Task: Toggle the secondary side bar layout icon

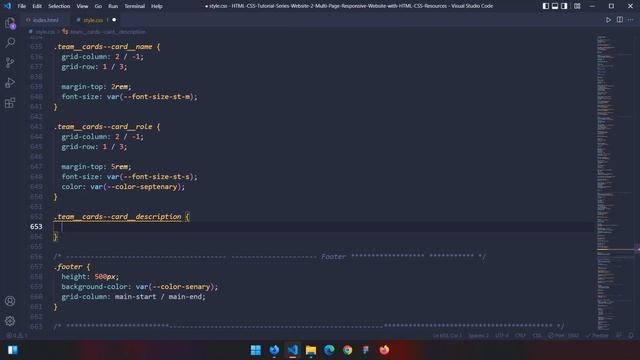Action: 564,6
